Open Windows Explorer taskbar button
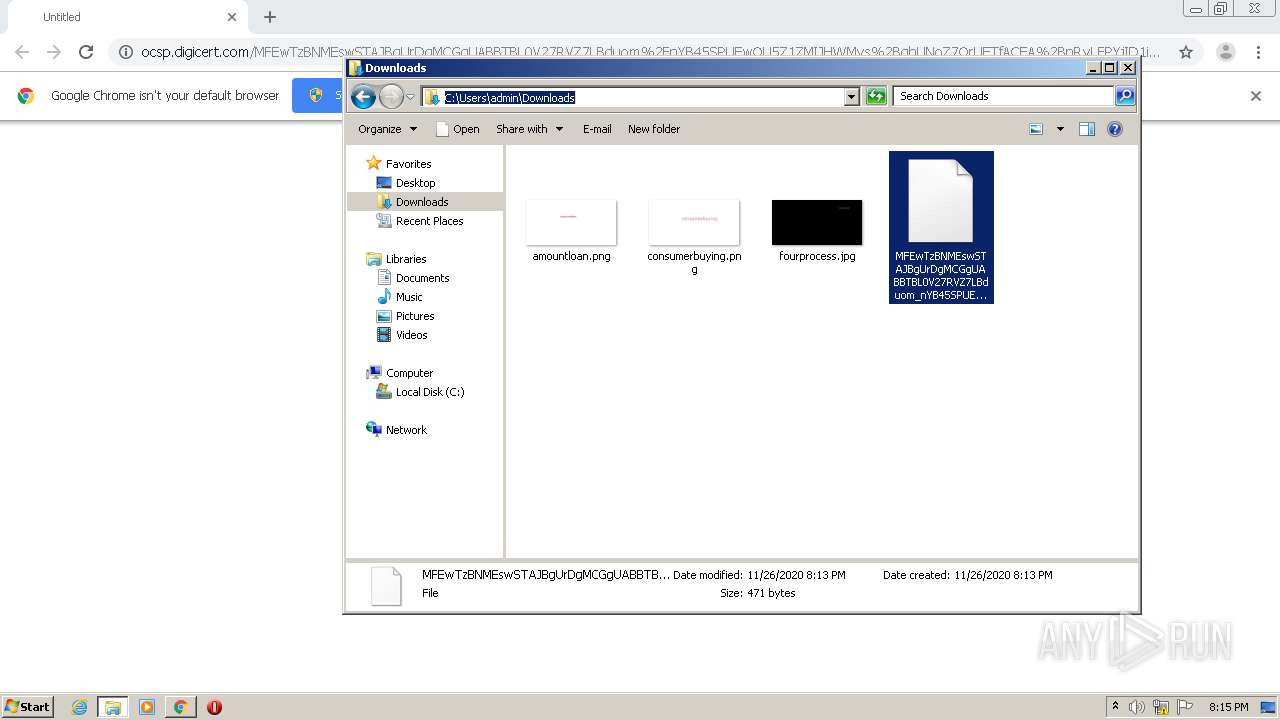Viewport: 1280px width, 720px height. point(113,707)
